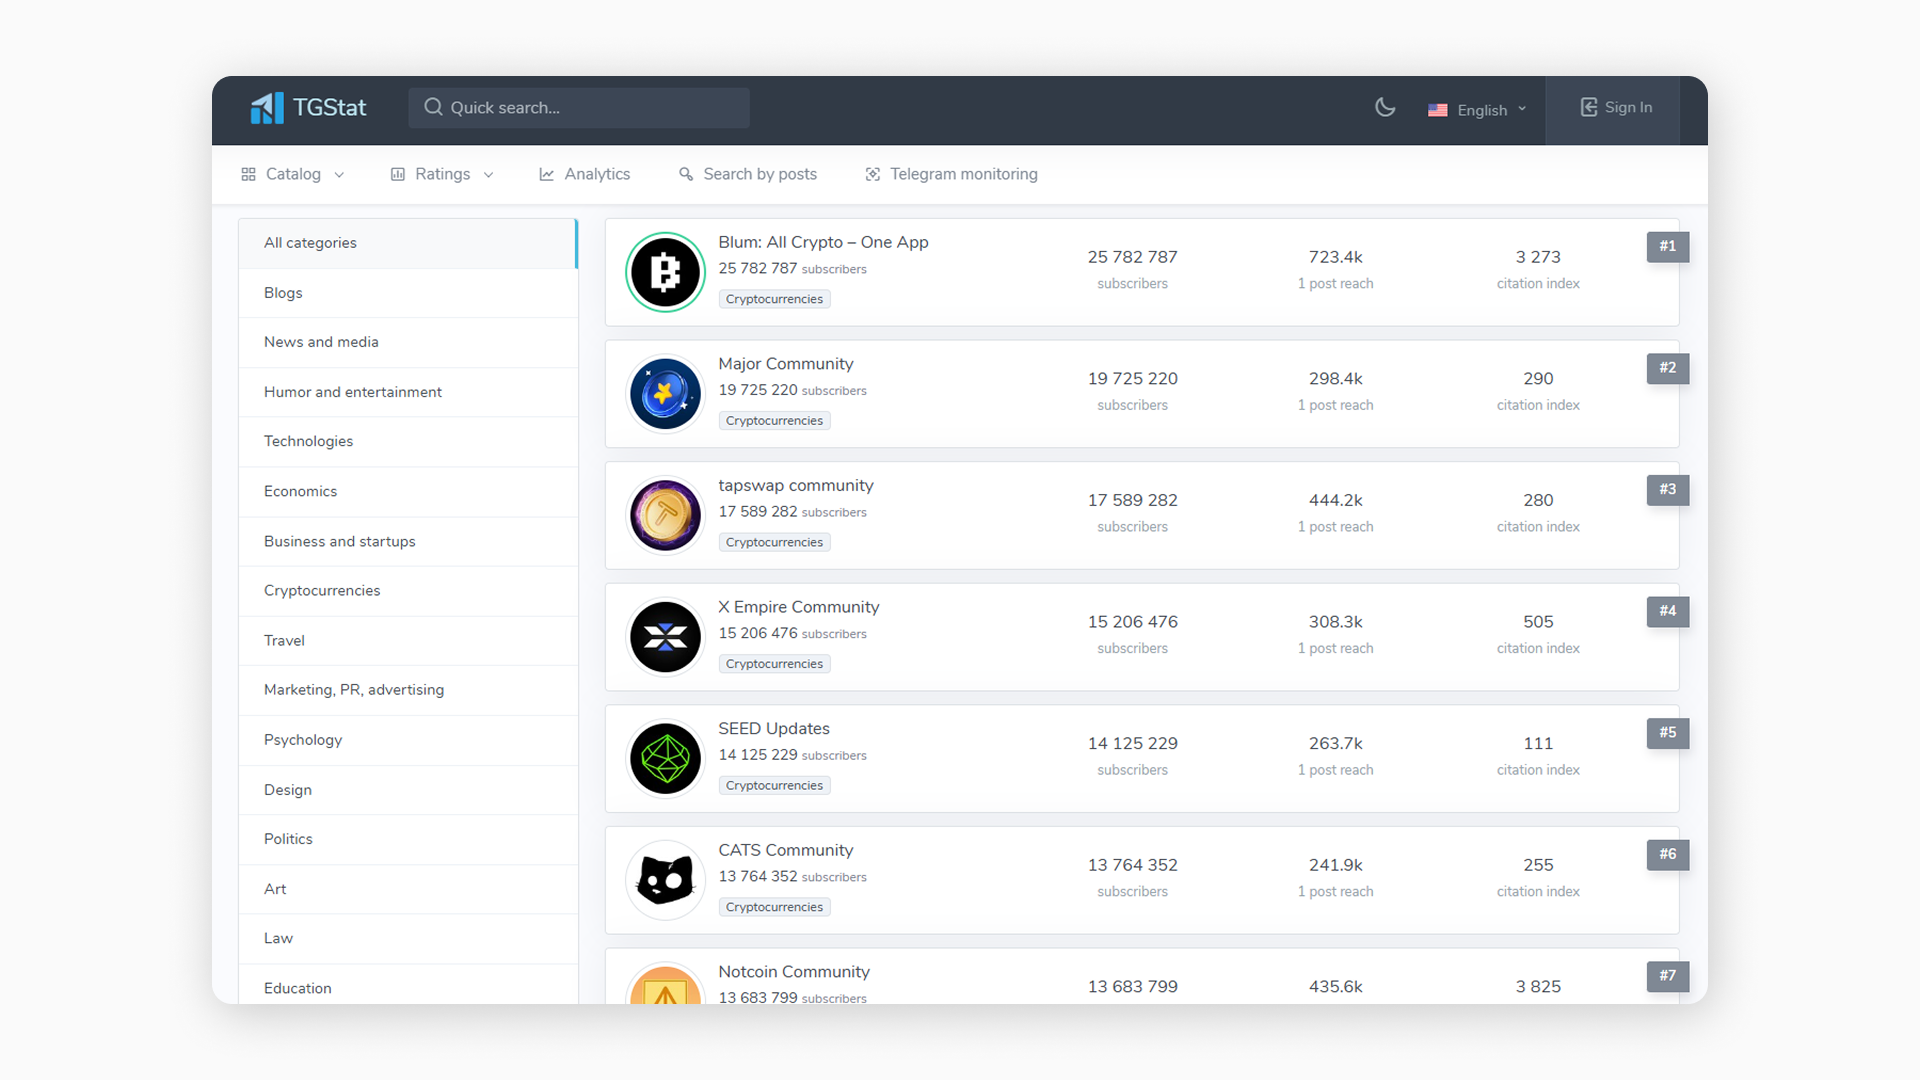Screen dimensions: 1920x1080
Task: Select the Law category
Action: pos(408,938)
